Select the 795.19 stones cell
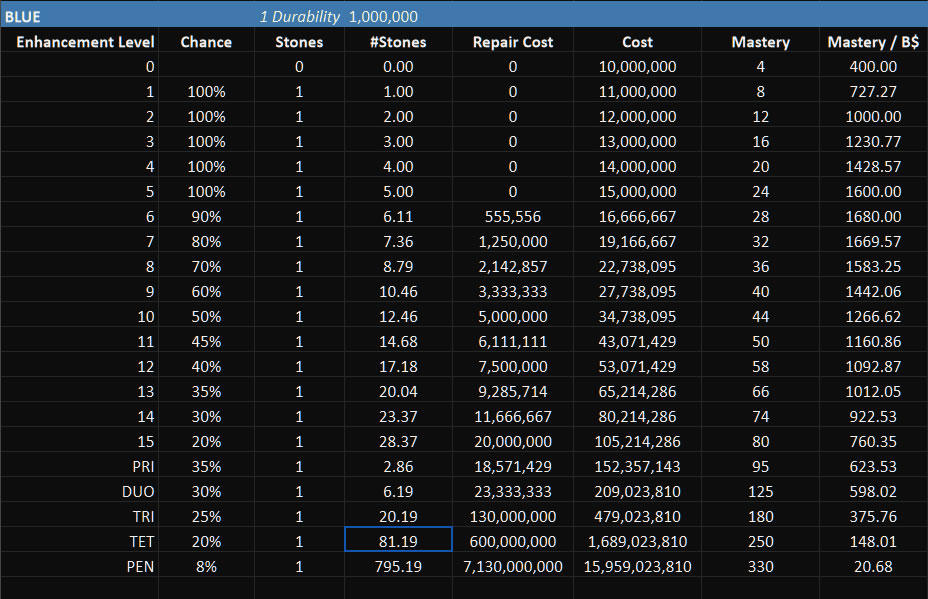This screenshot has width=928, height=599. [398, 566]
